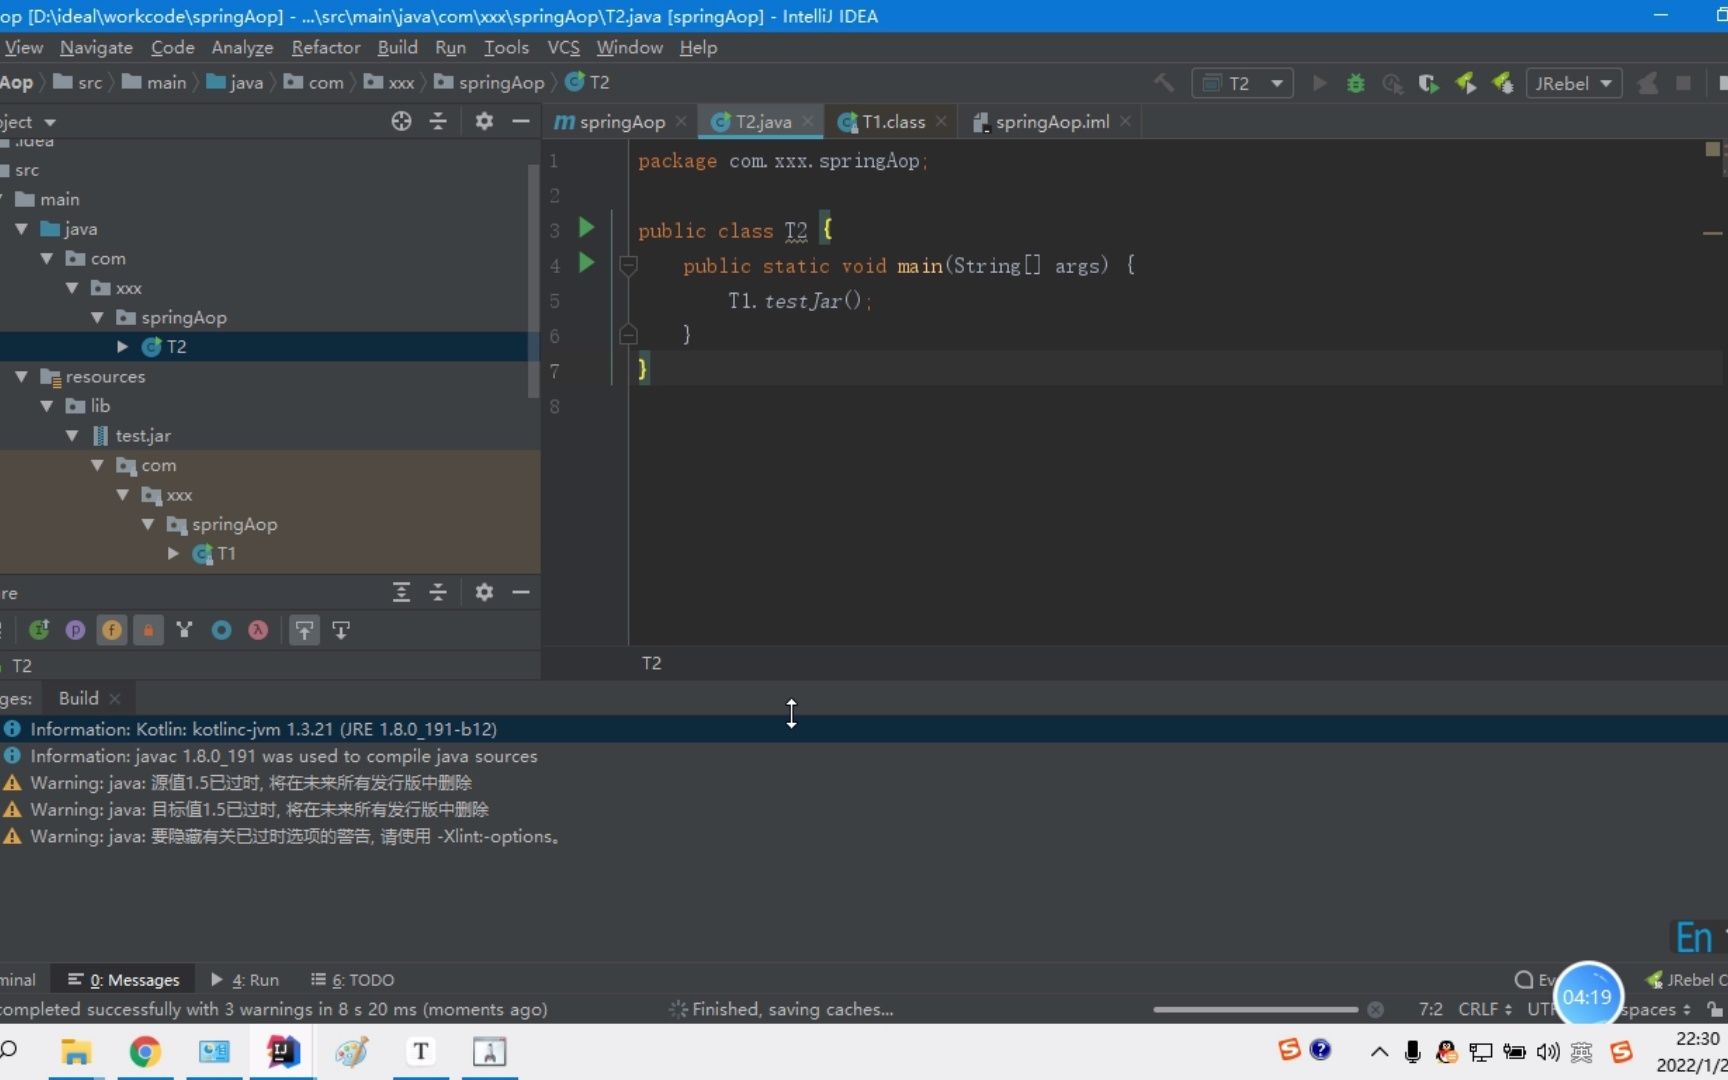Toggle Show Fields orange f icon

[x=112, y=630]
